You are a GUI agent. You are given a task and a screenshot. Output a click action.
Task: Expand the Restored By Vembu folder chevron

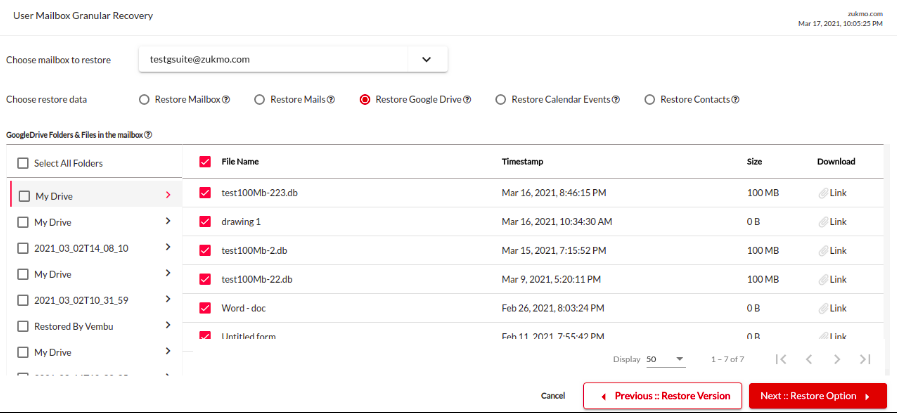168,325
